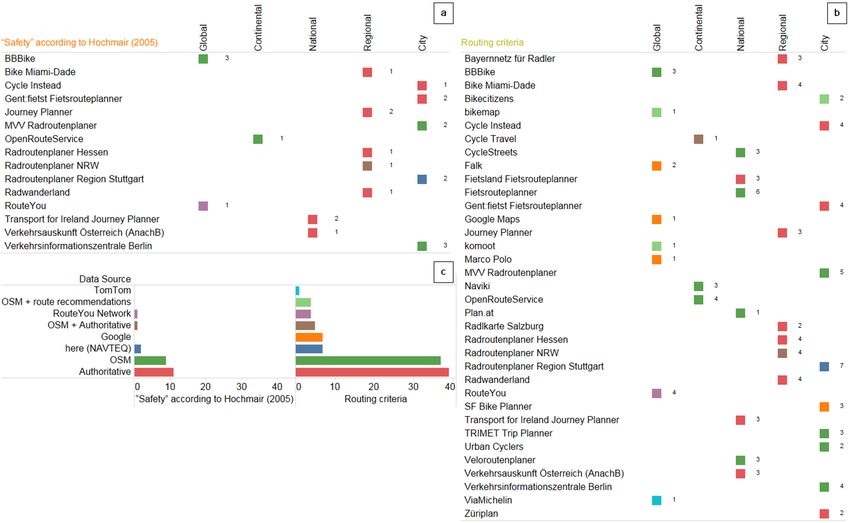Screen dimensions: 850x523
Task: Click the "Plan.at" row label
Action: click(479, 313)
